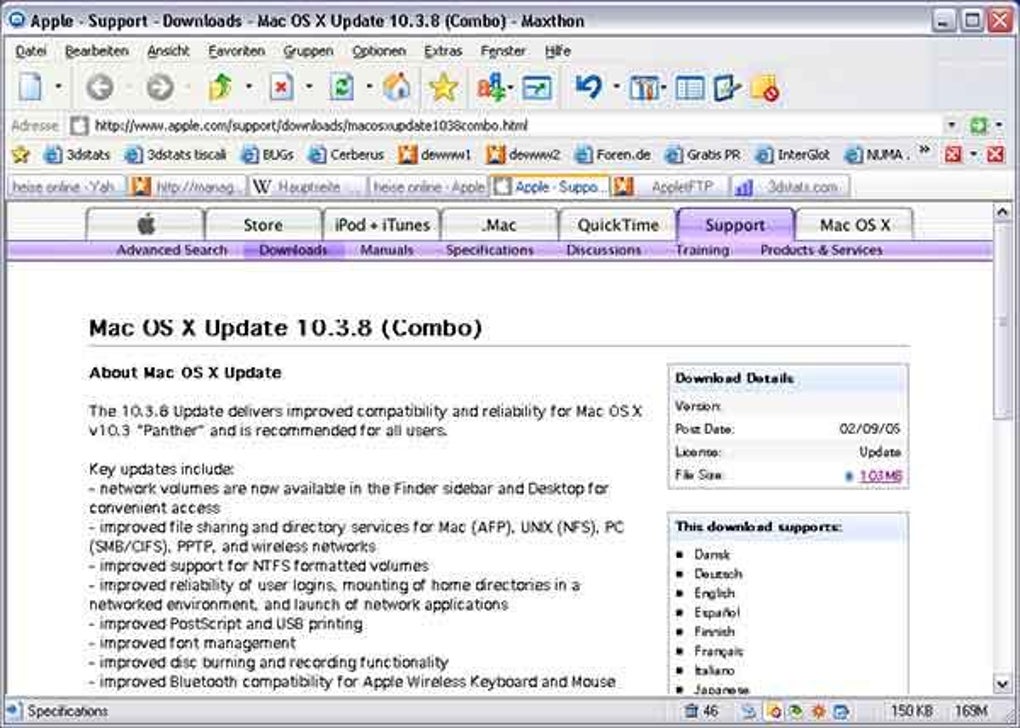Image resolution: width=1020 pixels, height=728 pixels.
Task: Open dropdown arrow next to New page icon
Action: click(x=59, y=87)
